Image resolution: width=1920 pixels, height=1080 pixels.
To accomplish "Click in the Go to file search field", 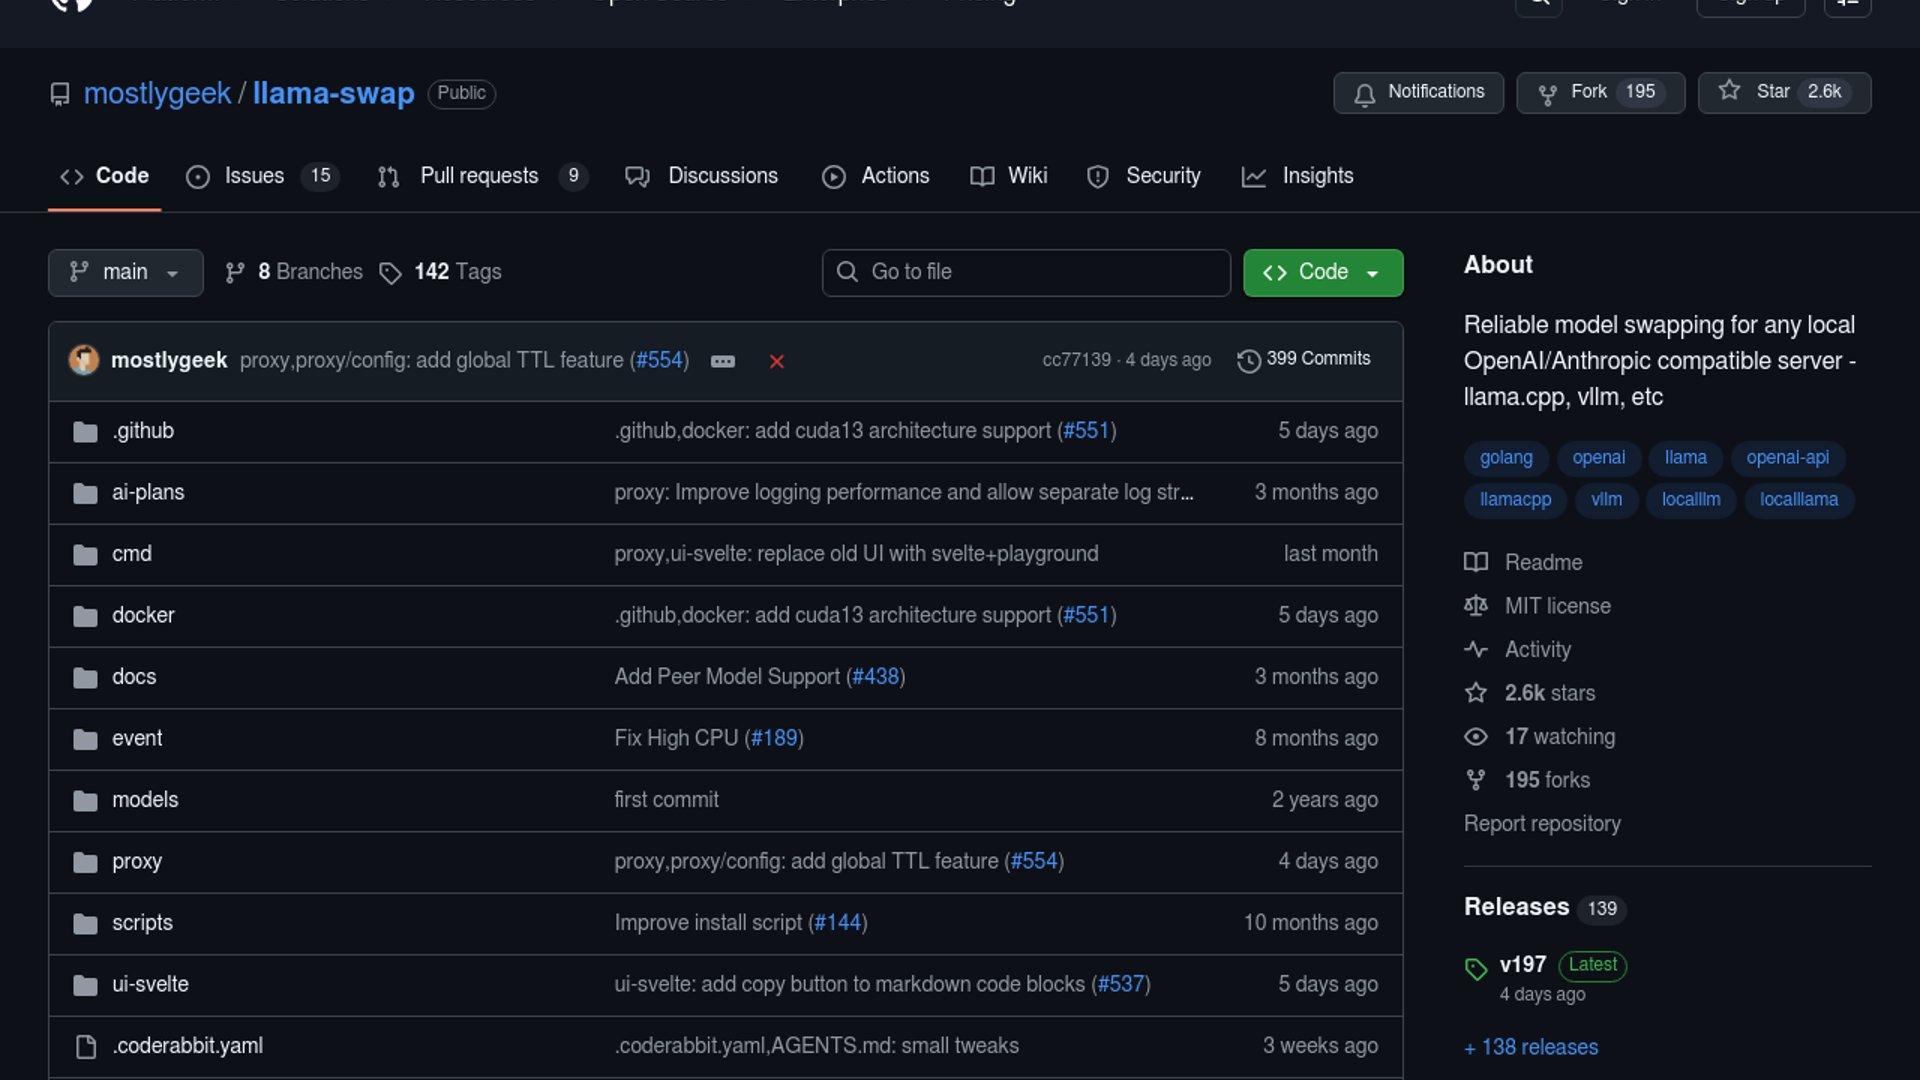I will pyautogui.click(x=1026, y=273).
